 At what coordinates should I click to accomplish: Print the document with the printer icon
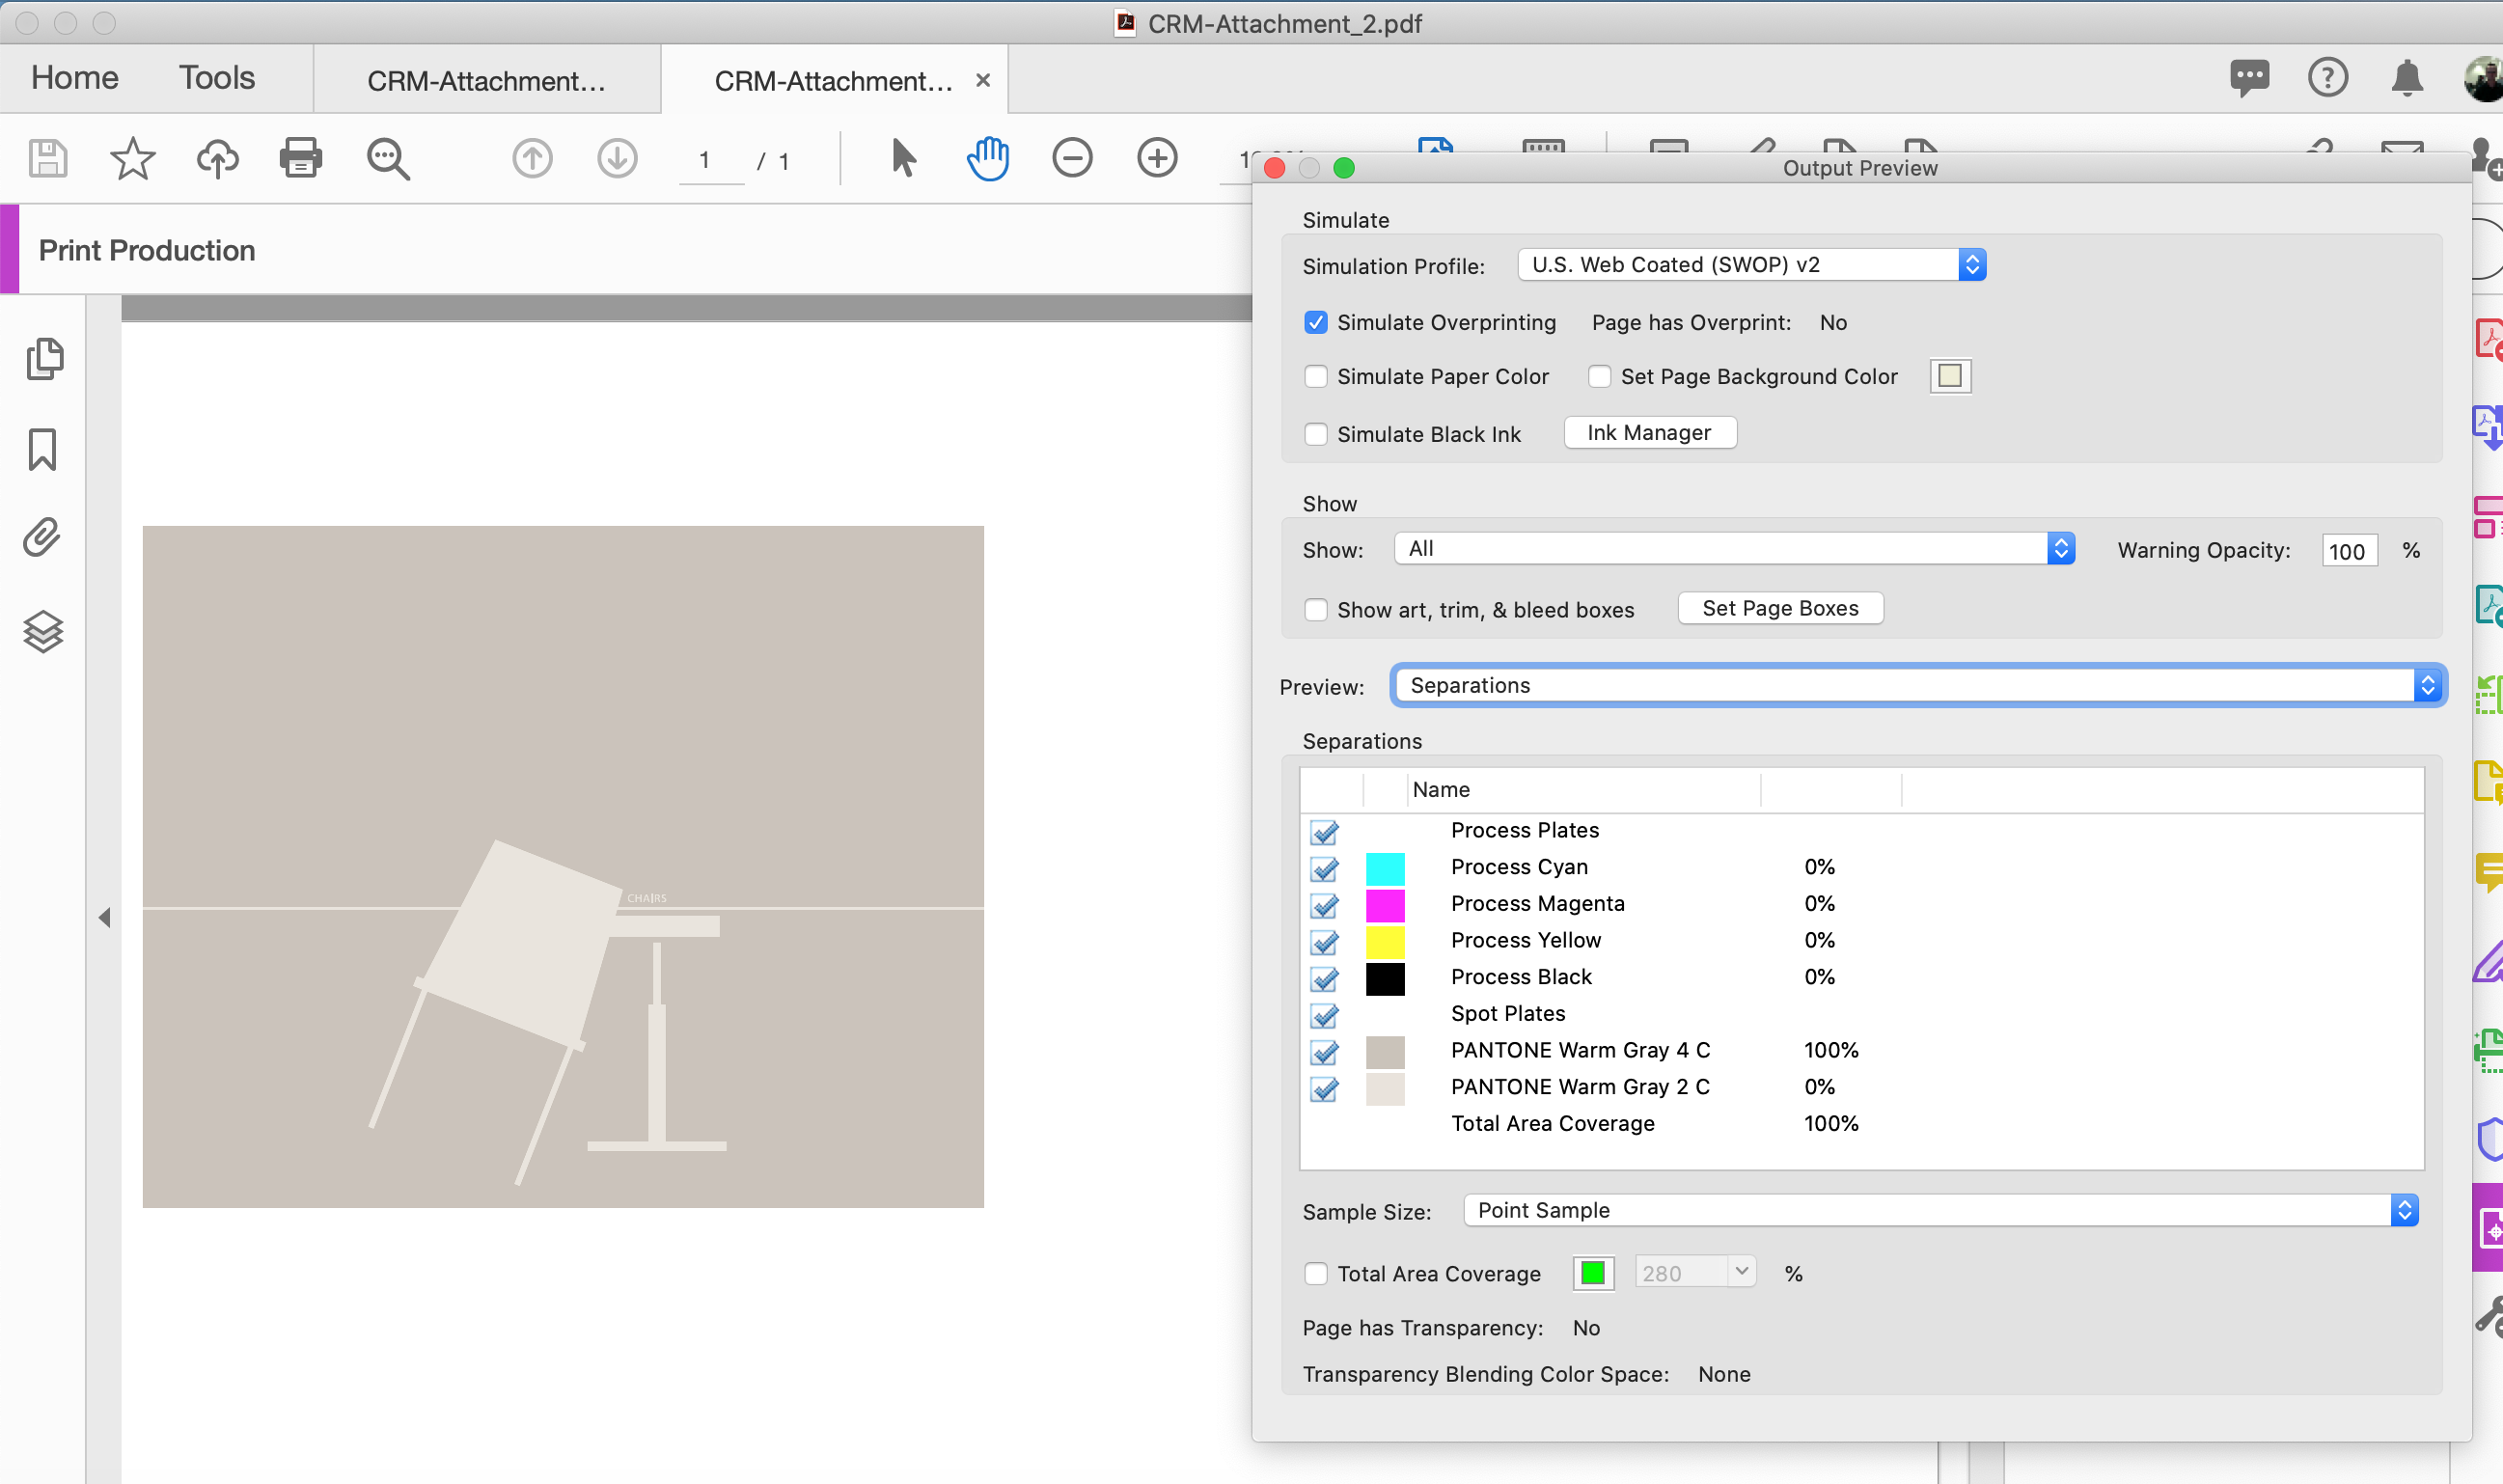point(301,158)
